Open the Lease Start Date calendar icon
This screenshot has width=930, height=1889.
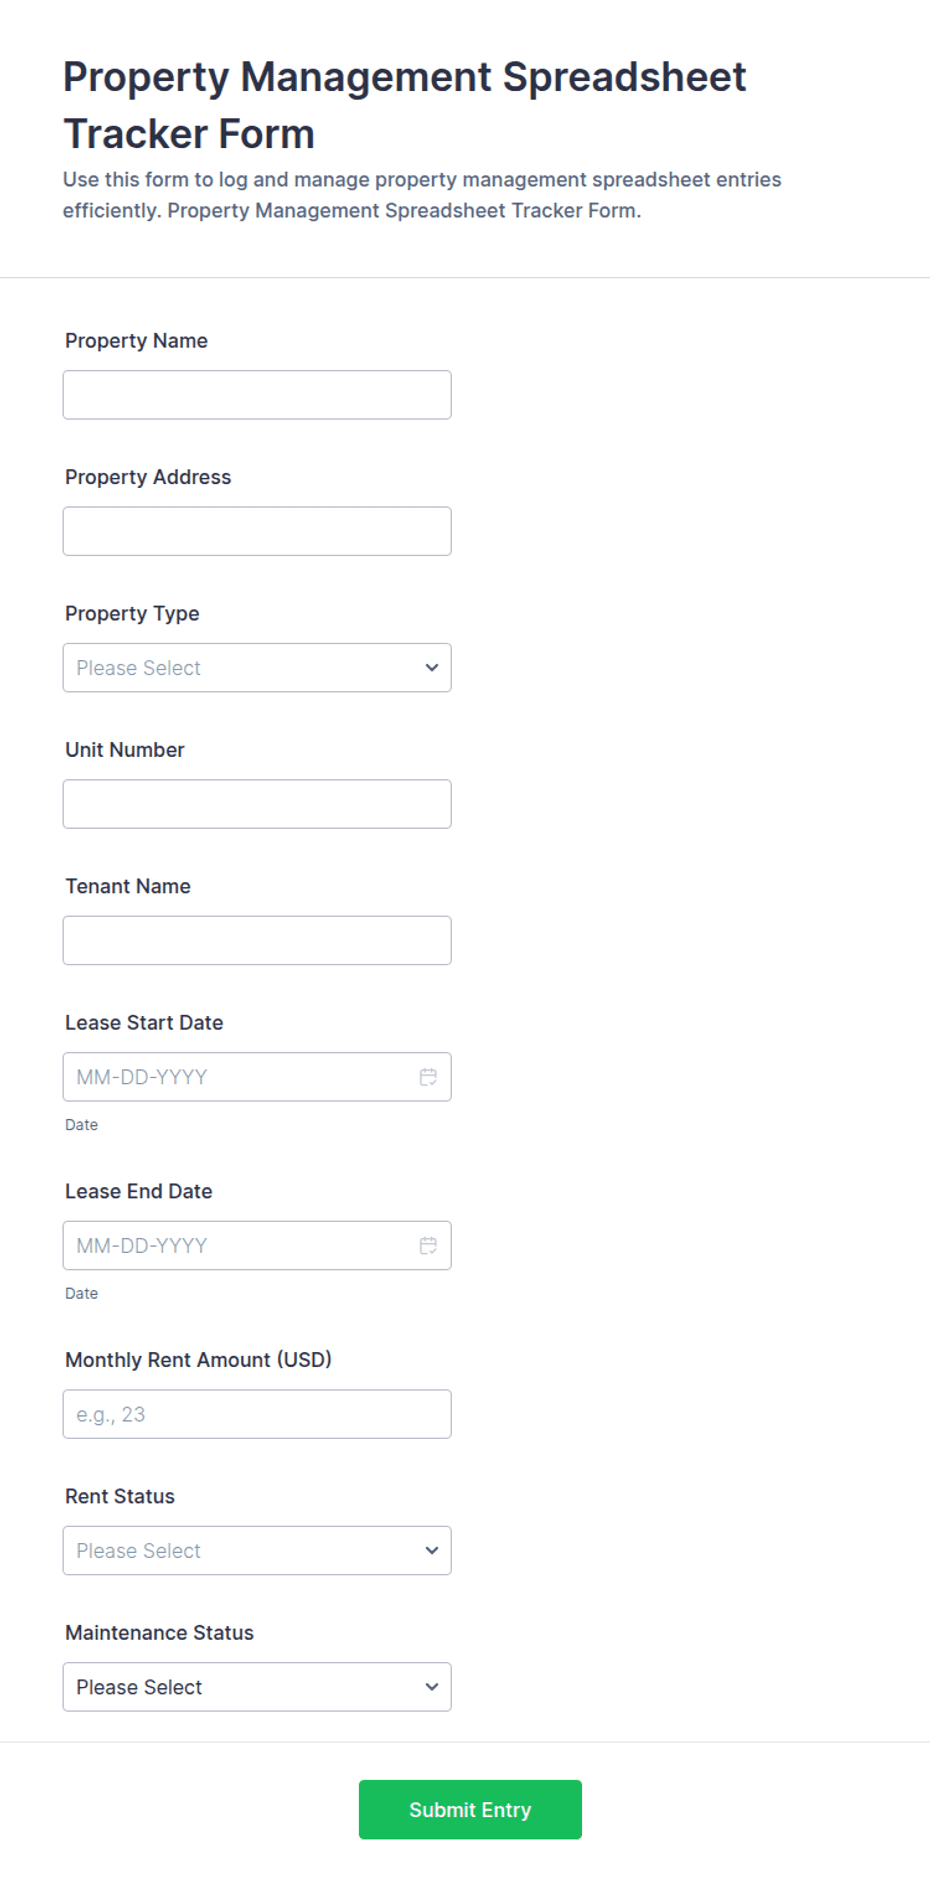click(x=428, y=1077)
